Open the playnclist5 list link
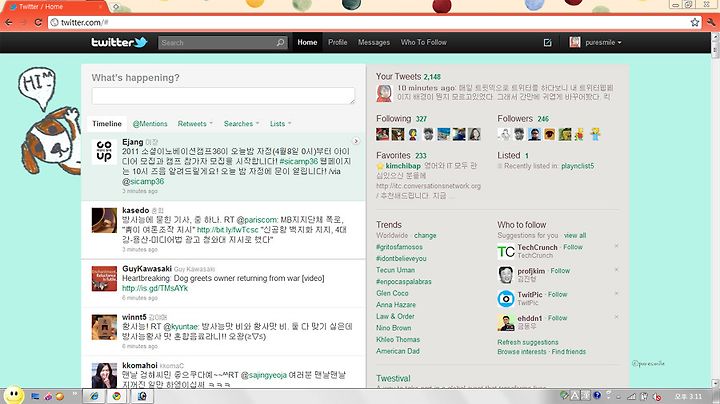The width and height of the screenshot is (720, 404). 577,166
